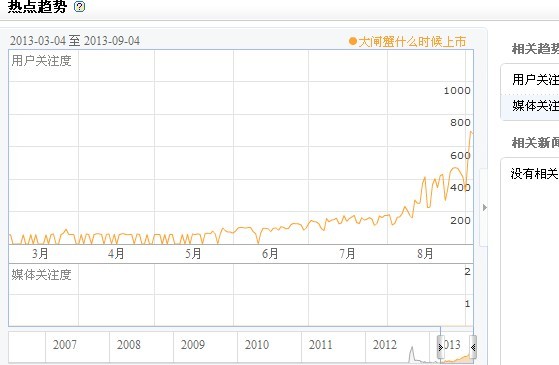Click year 2011 on the timeline
This screenshot has width=559, height=365.
tap(320, 345)
